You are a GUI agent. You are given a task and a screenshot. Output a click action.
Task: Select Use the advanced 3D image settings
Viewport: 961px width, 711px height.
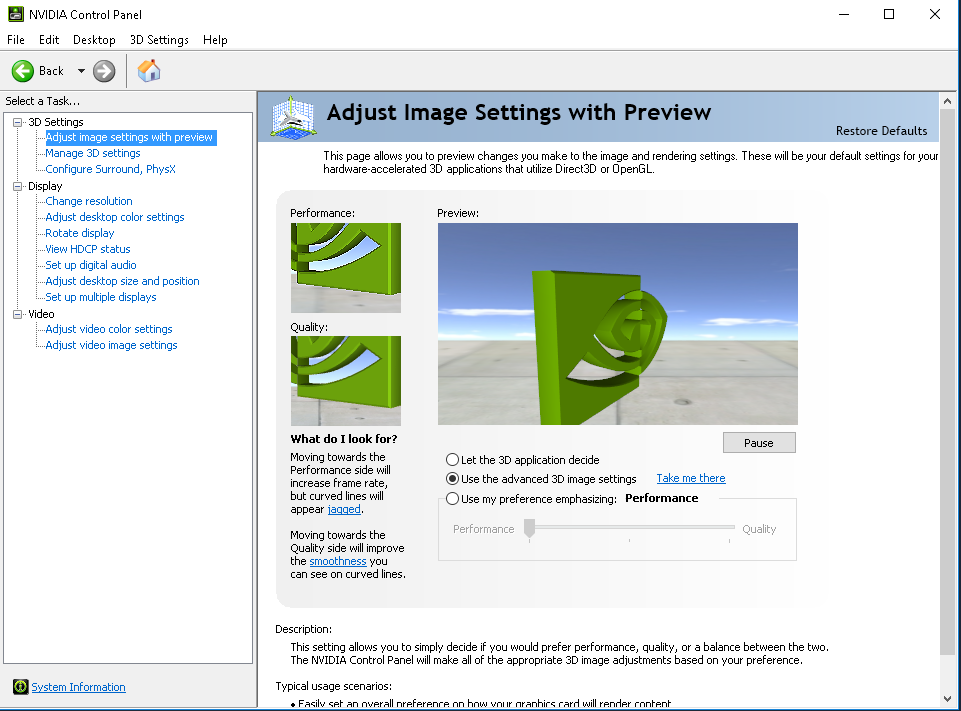pos(452,479)
